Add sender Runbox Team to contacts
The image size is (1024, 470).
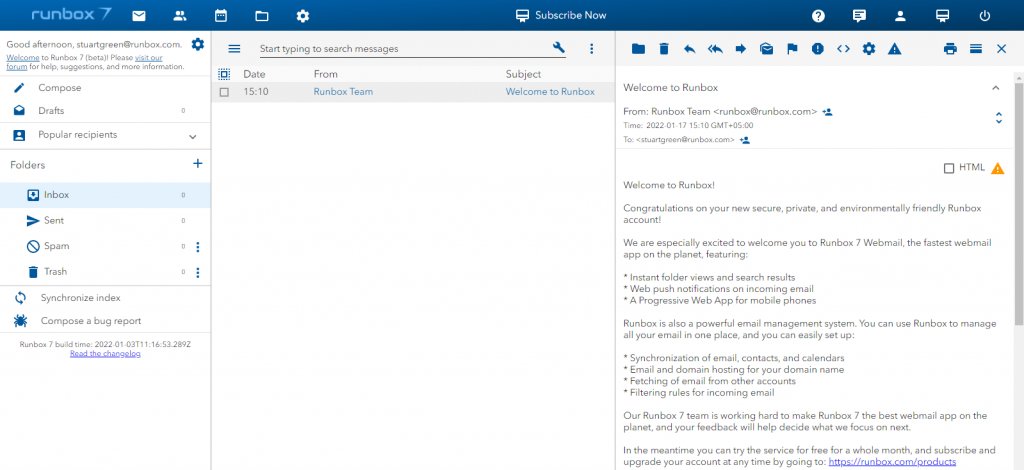click(x=827, y=112)
